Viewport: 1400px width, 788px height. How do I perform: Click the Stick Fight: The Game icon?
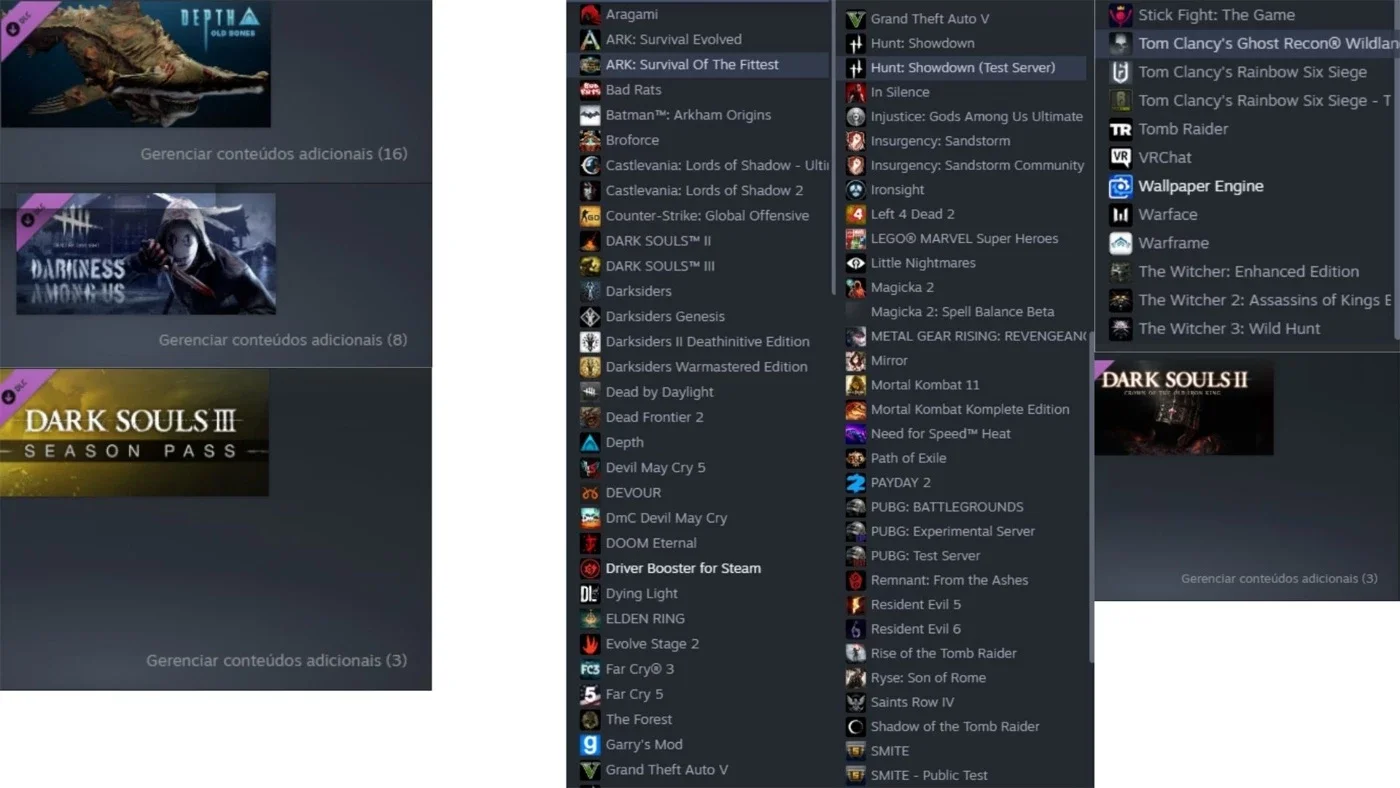1121,15
